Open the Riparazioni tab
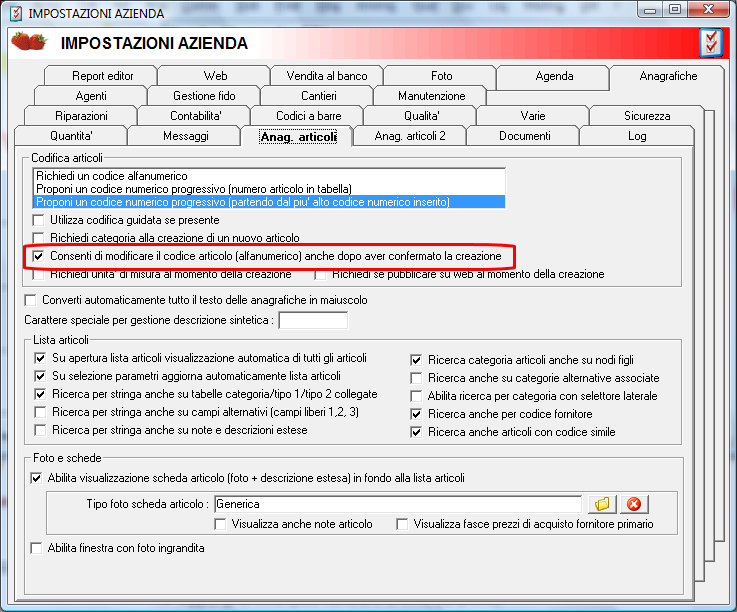 point(81,116)
